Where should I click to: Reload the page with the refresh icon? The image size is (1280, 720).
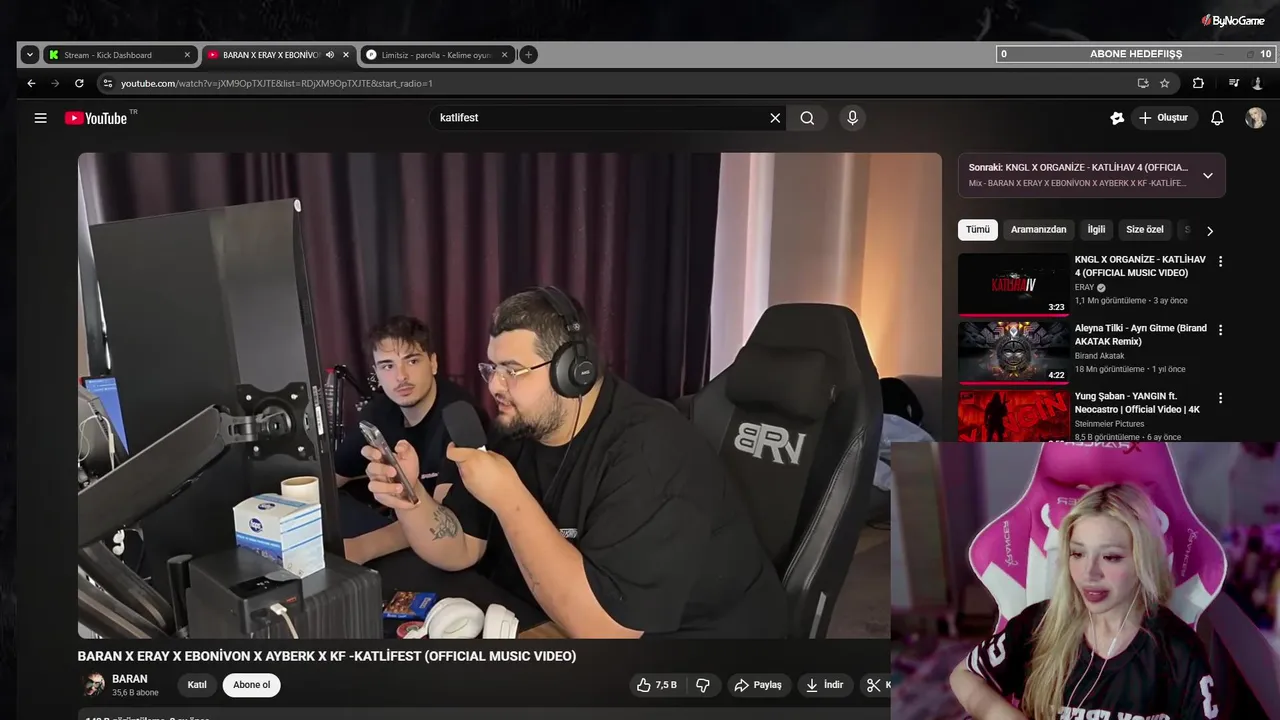coord(79,83)
